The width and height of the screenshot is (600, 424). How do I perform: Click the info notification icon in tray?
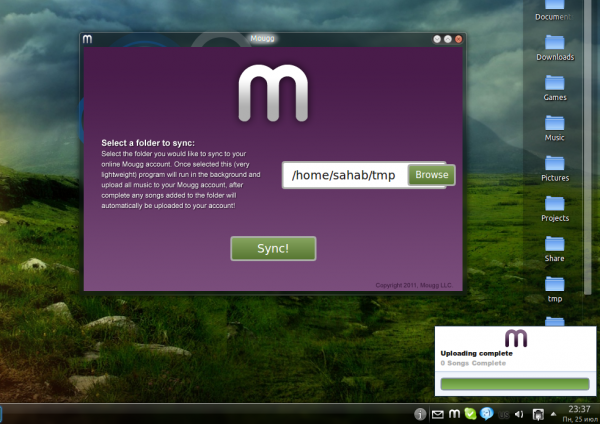pyautogui.click(x=420, y=414)
